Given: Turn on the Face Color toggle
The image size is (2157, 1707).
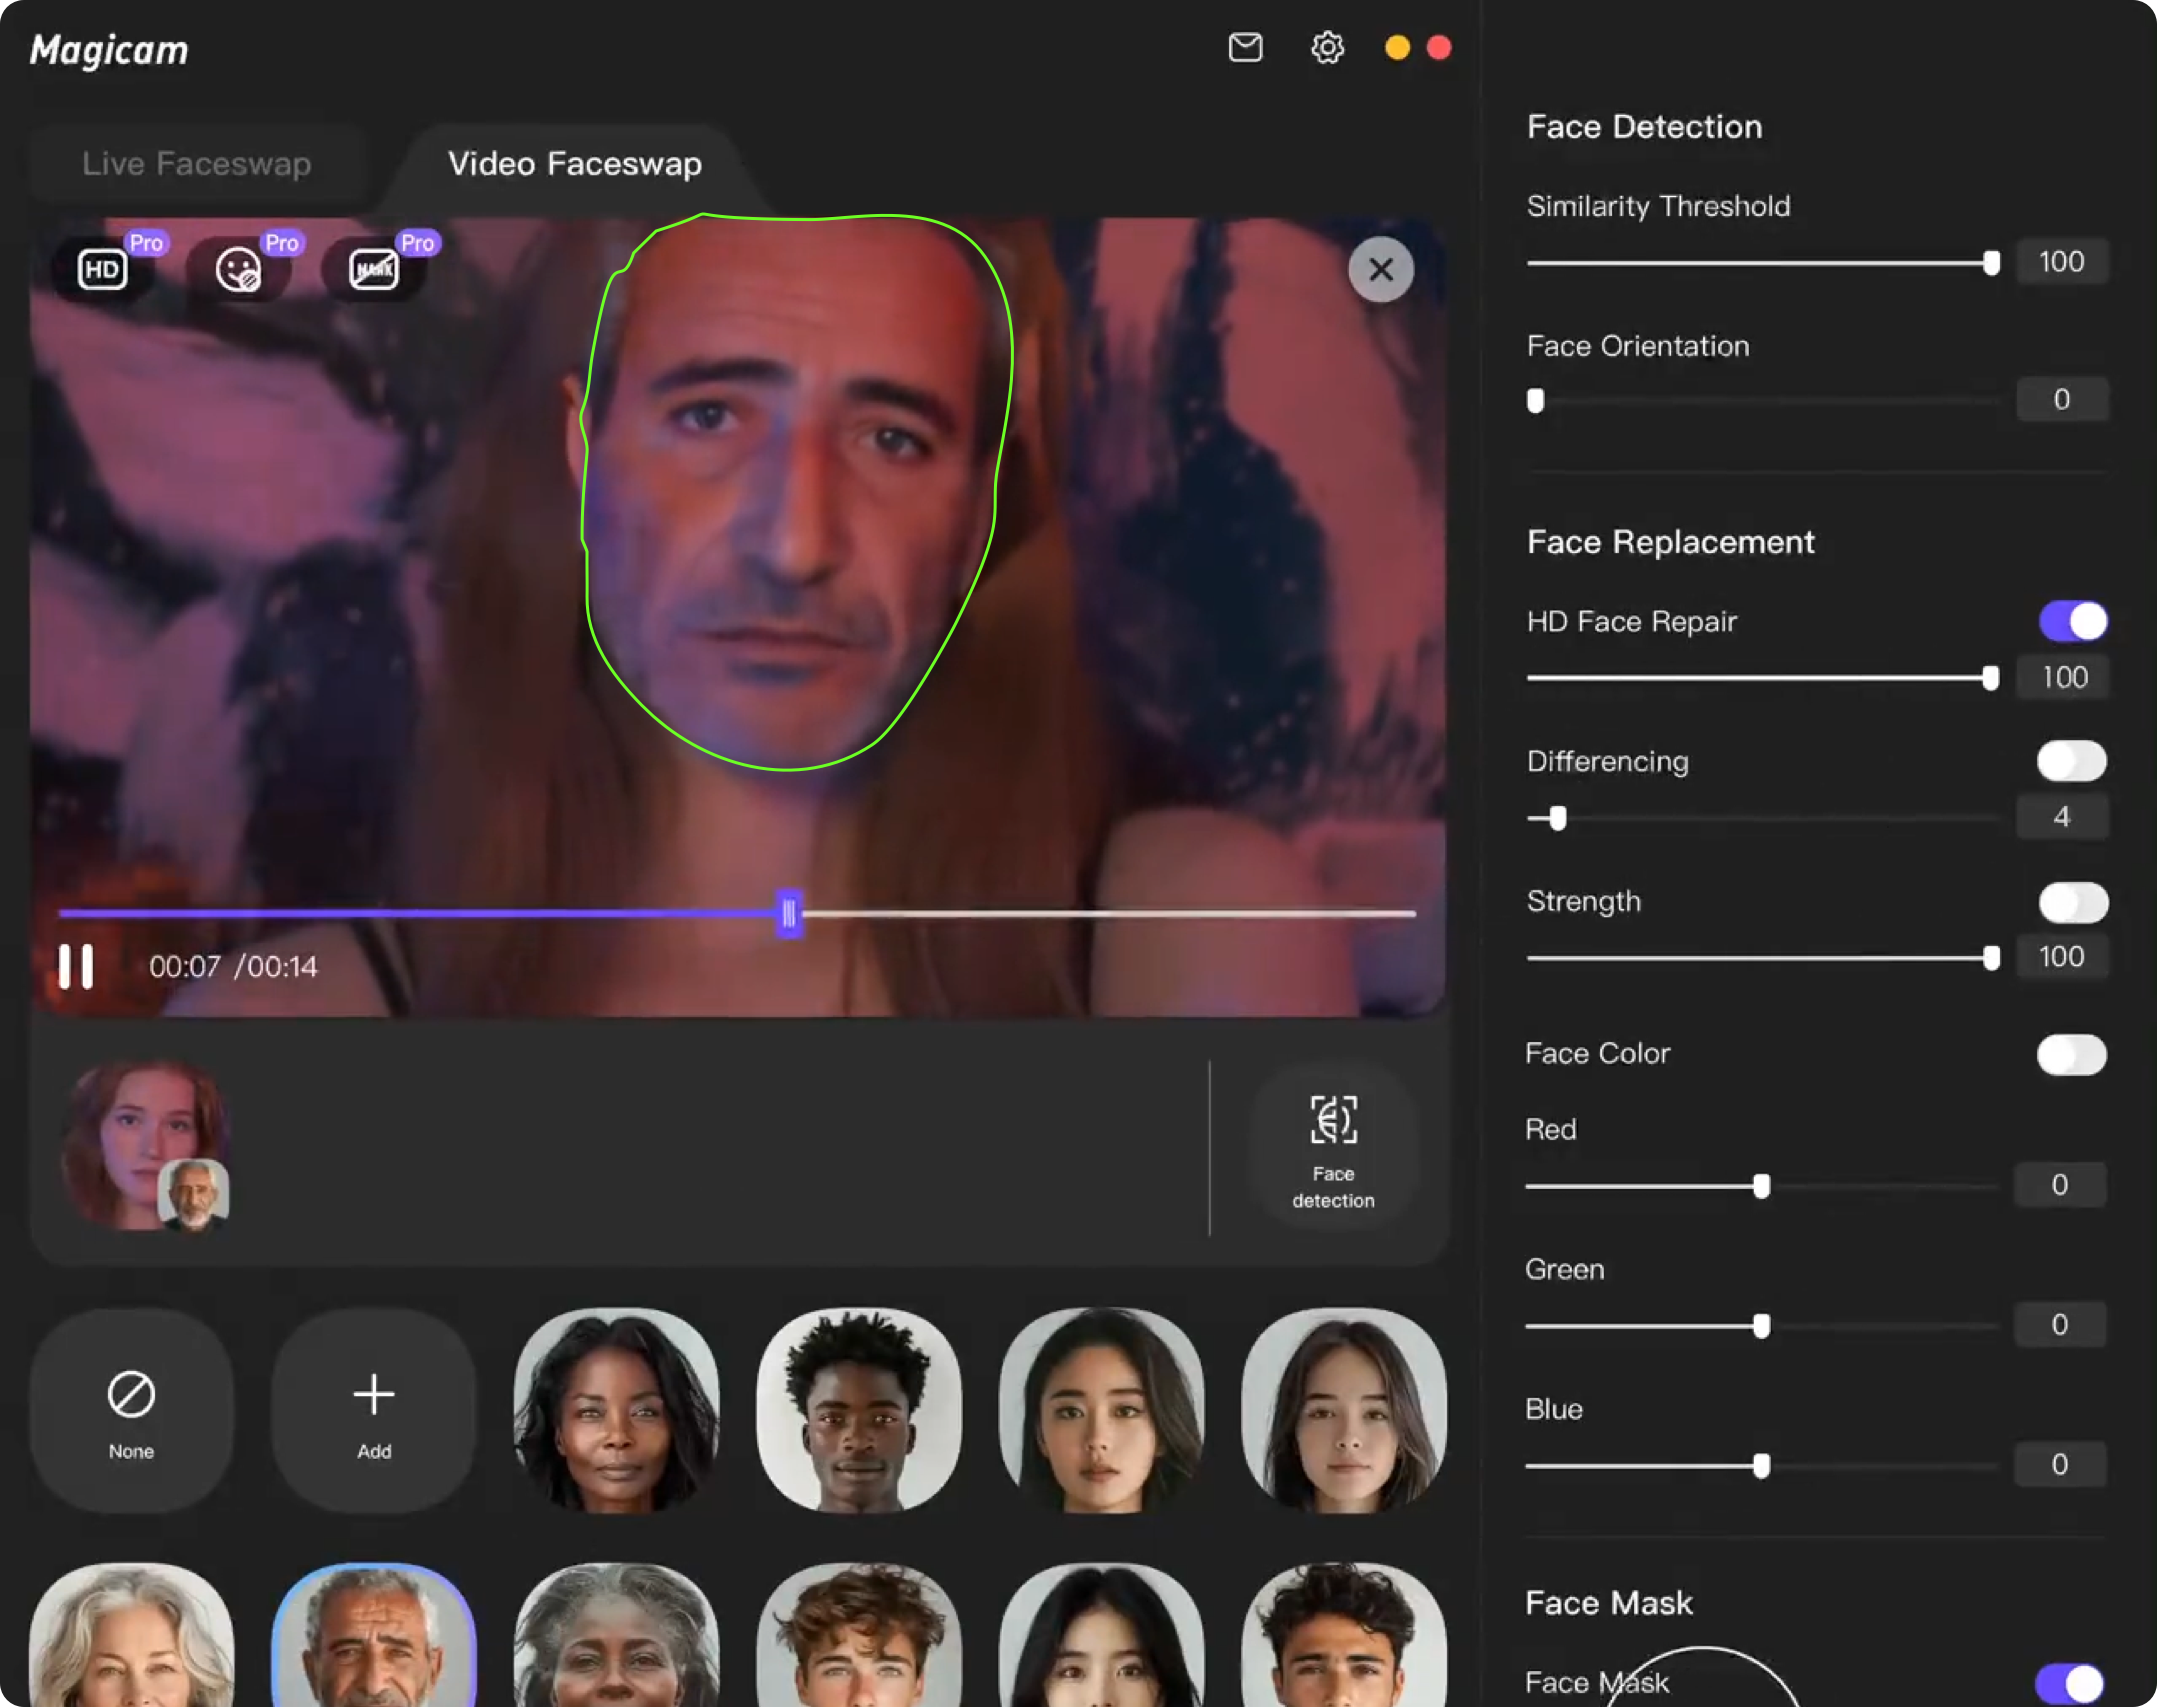Looking at the screenshot, I should point(2071,1055).
